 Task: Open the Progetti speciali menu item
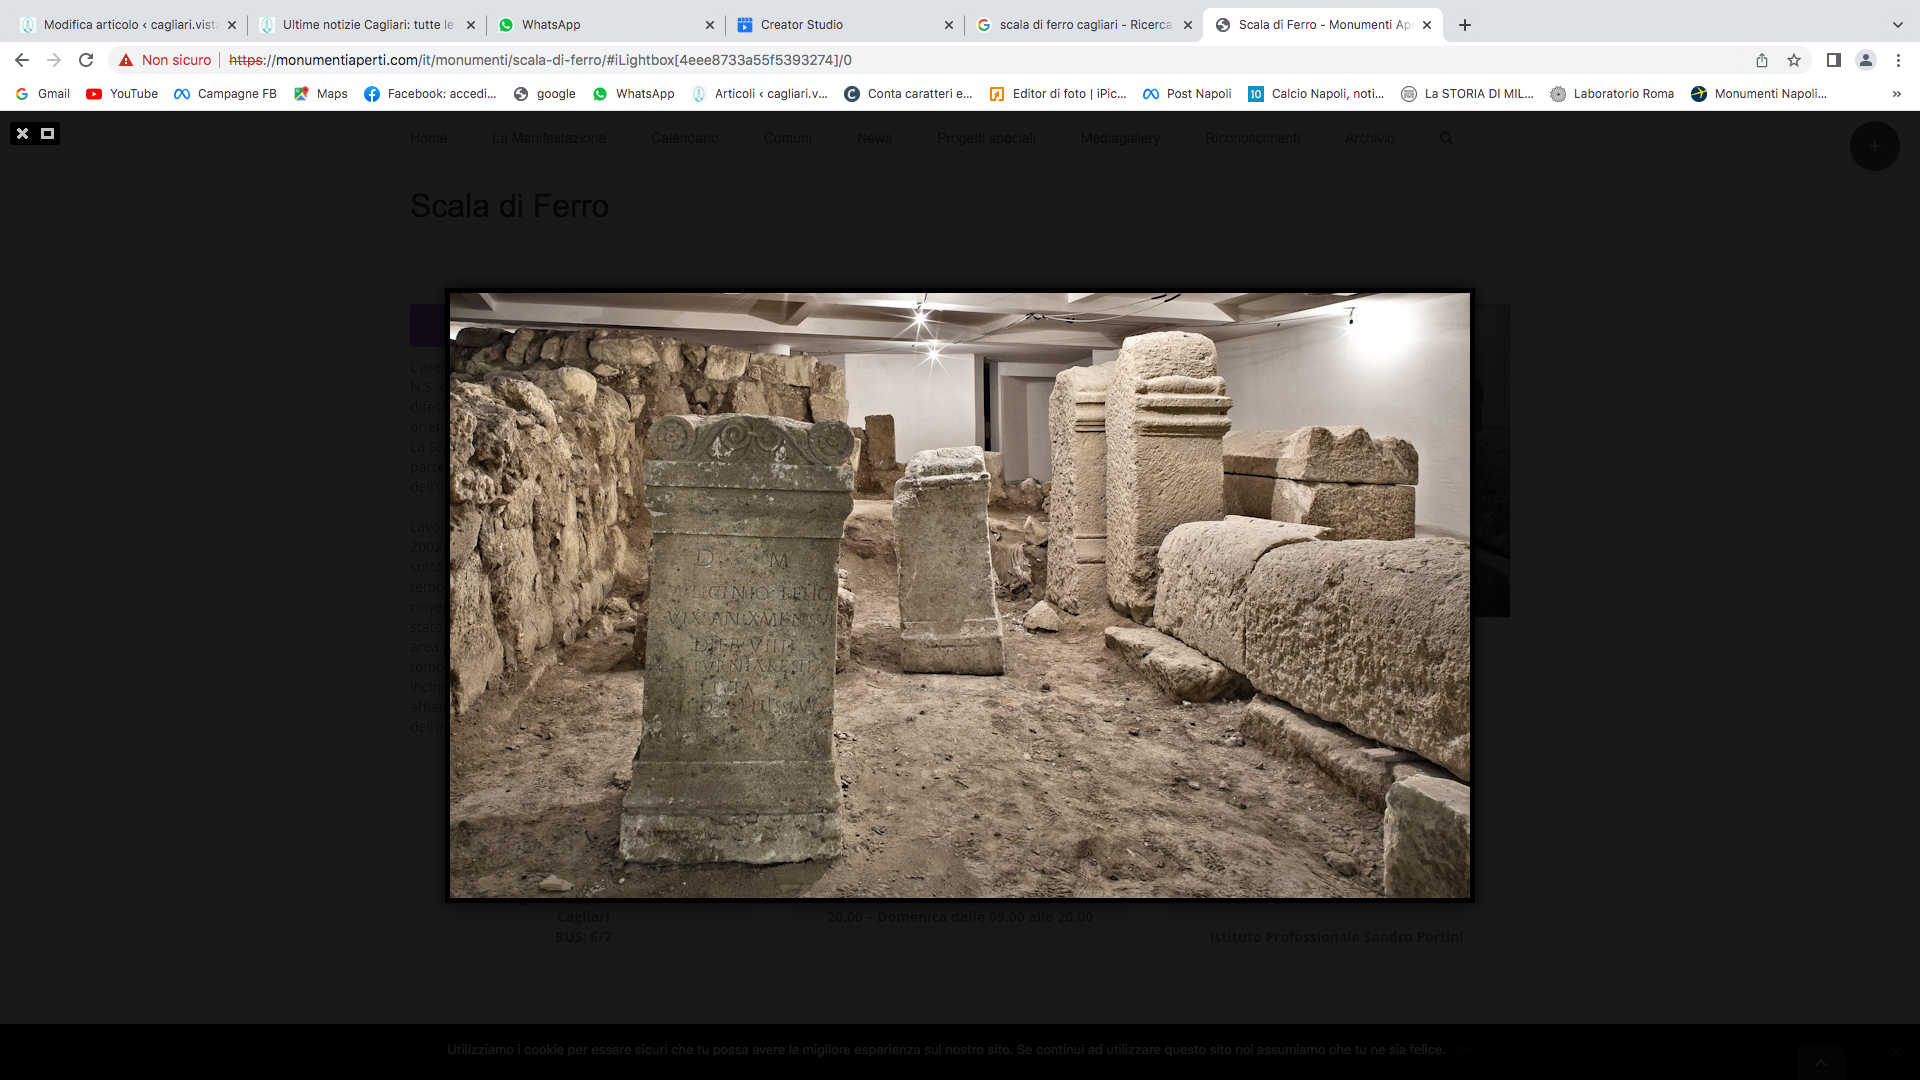pyautogui.click(x=986, y=138)
